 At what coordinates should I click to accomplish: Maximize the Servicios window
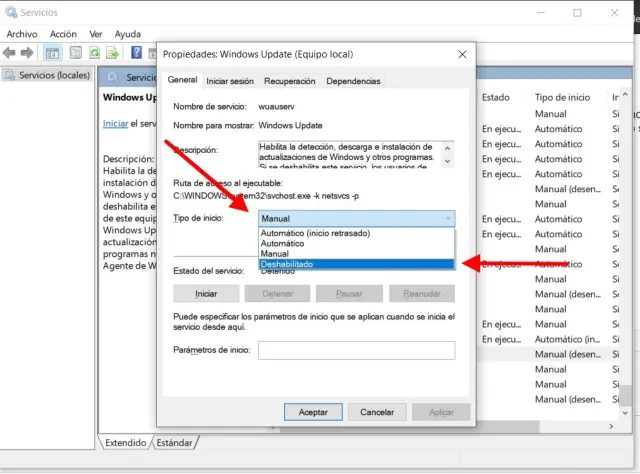coord(577,13)
